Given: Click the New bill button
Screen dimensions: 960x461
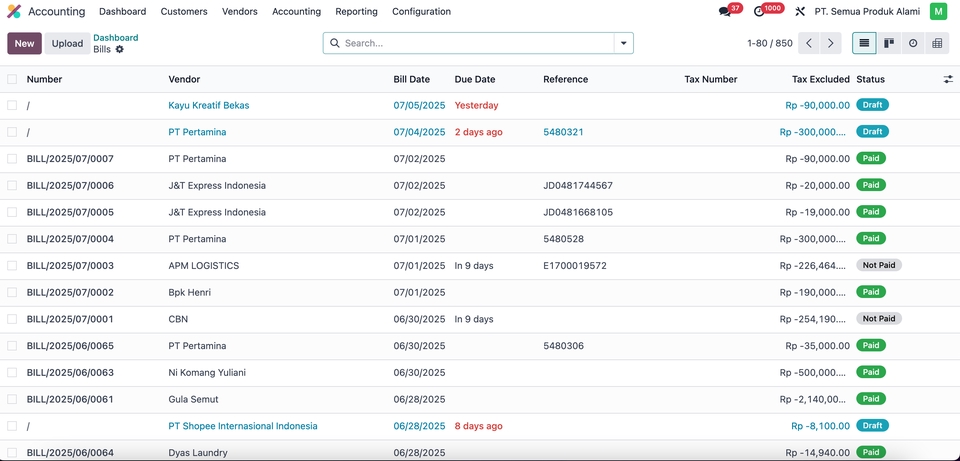Looking at the screenshot, I should [x=24, y=43].
